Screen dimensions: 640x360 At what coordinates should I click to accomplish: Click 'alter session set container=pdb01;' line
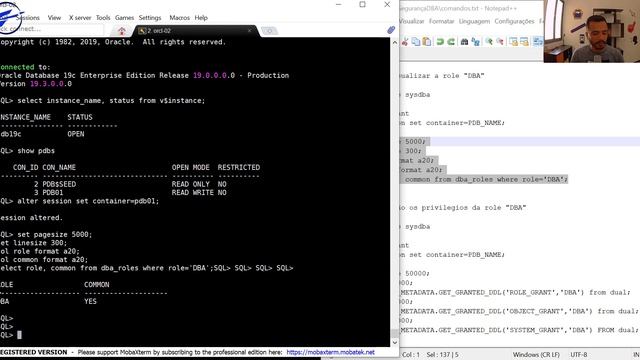click(x=80, y=201)
